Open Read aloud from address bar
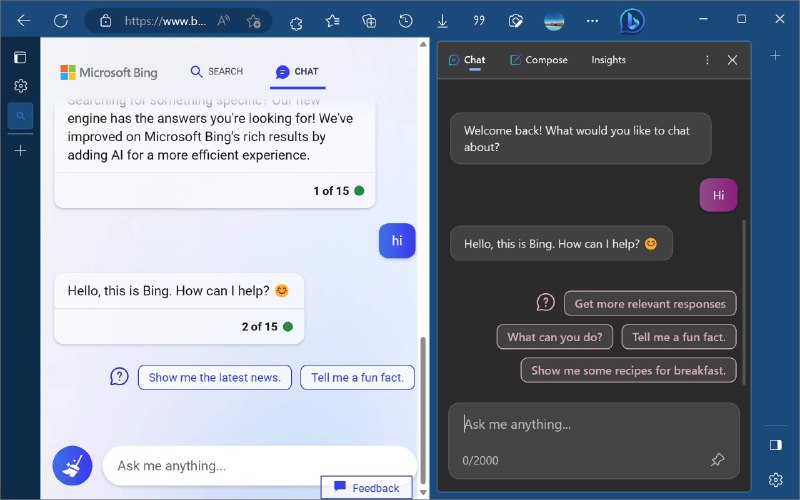 (223, 21)
